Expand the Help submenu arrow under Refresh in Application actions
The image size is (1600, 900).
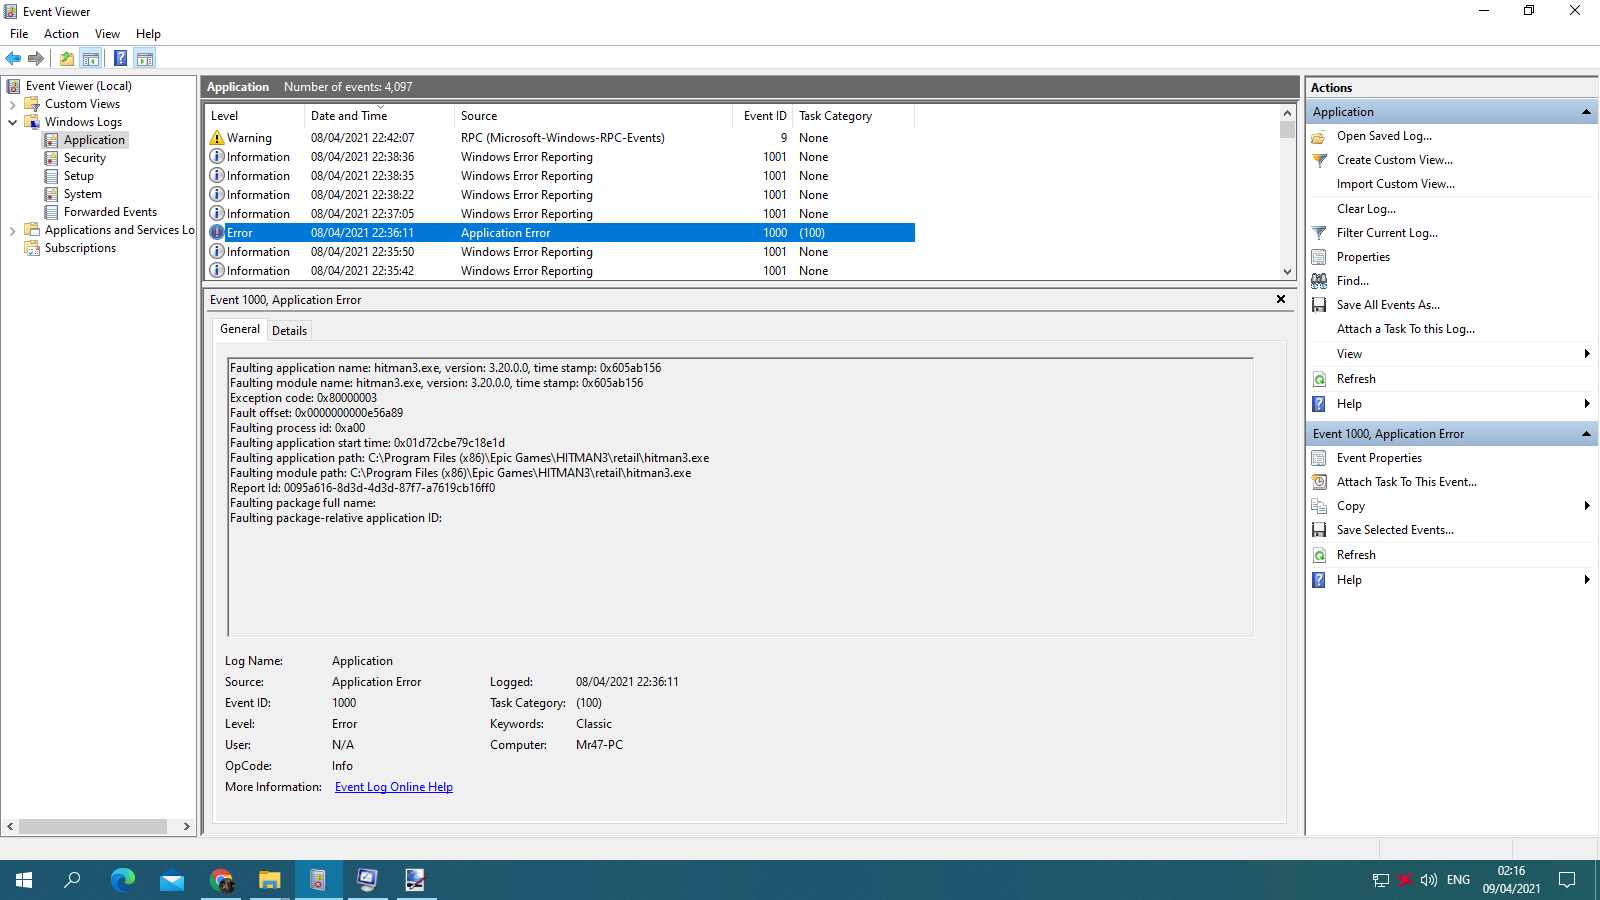(x=1587, y=404)
